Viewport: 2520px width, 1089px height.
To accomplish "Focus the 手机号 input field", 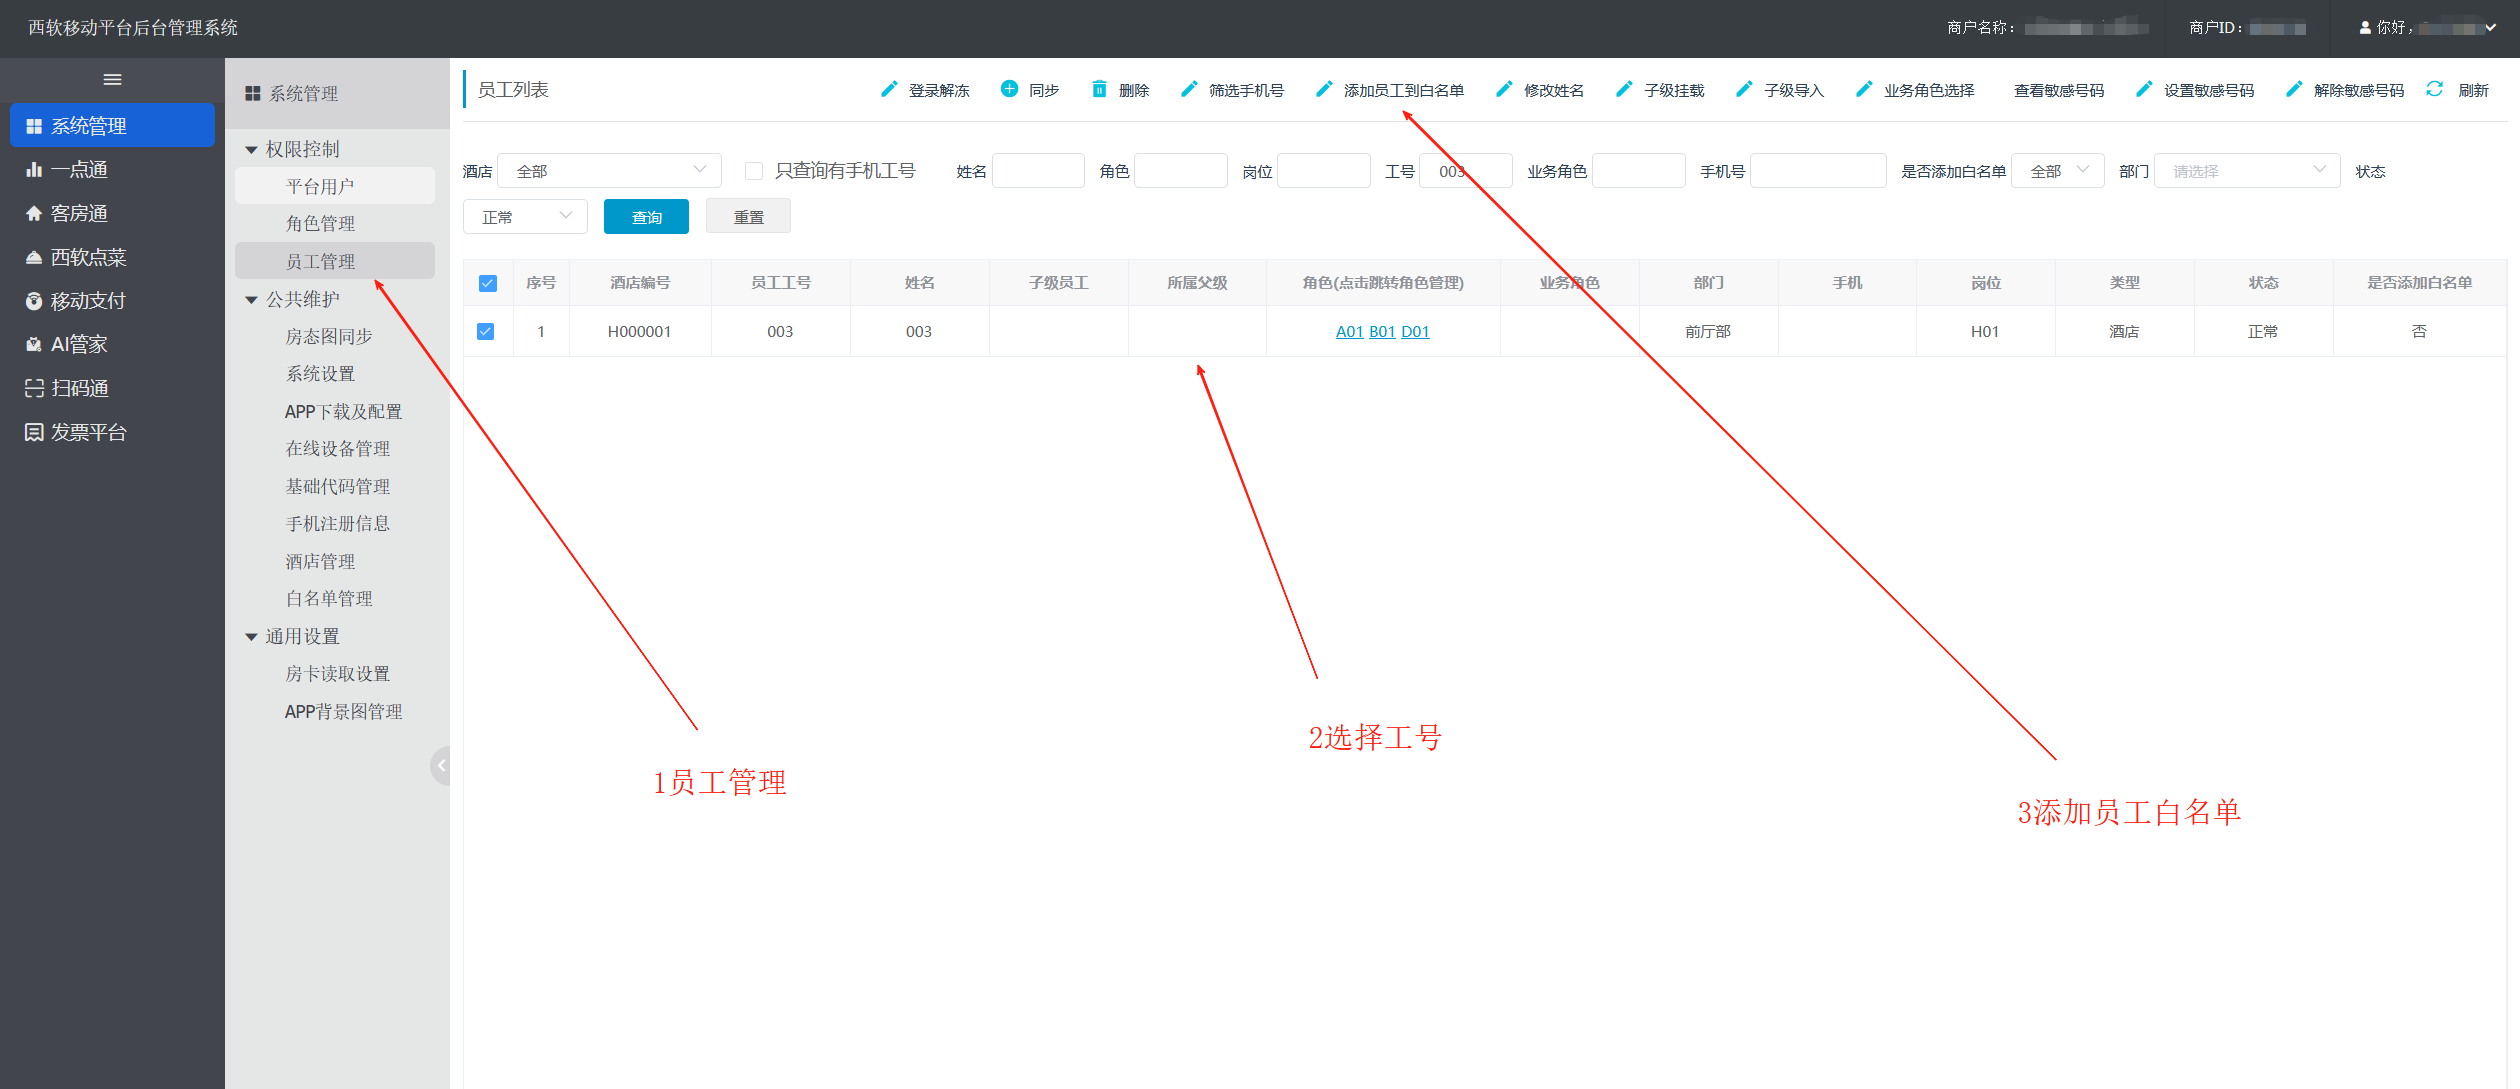I will point(1818,171).
